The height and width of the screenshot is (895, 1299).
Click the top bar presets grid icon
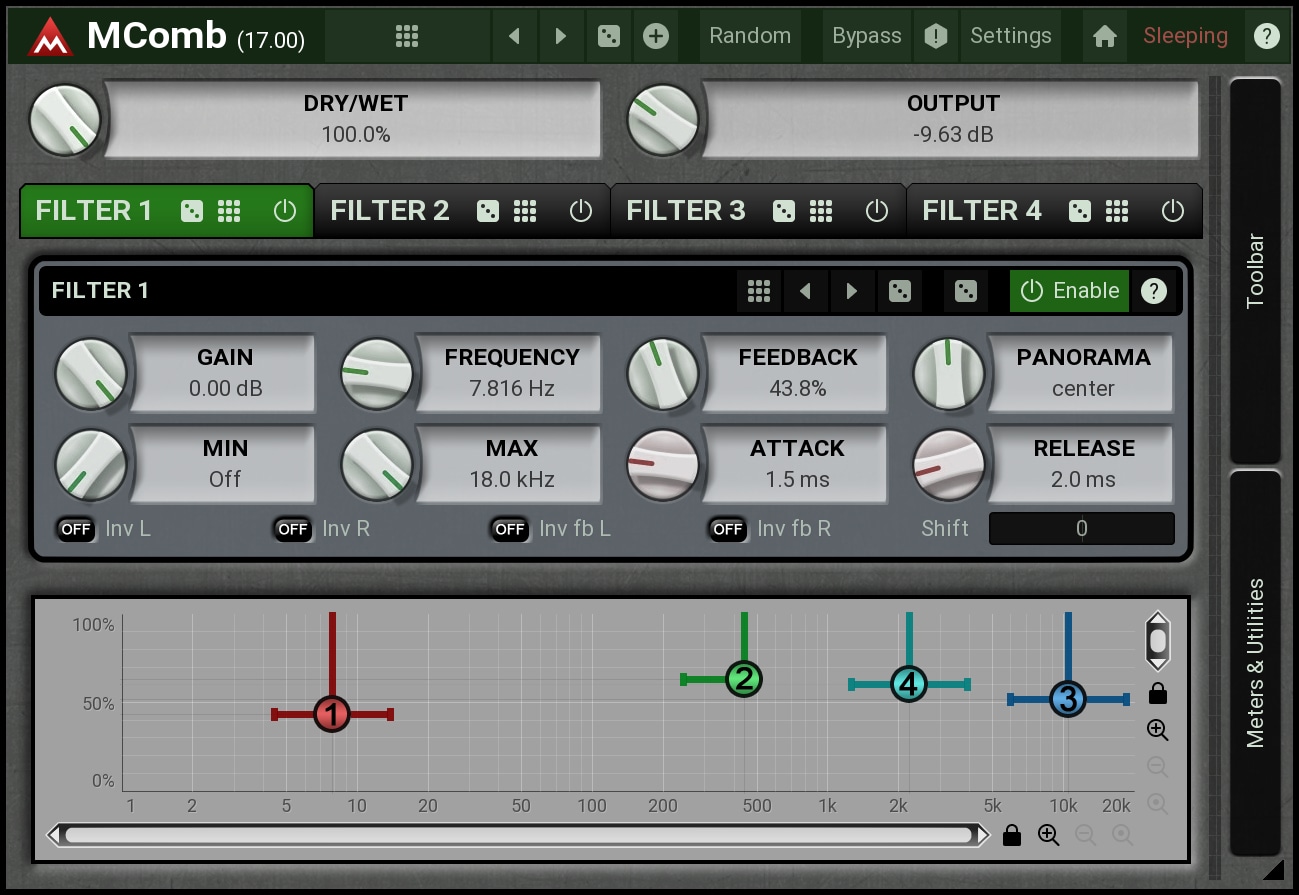click(406, 36)
